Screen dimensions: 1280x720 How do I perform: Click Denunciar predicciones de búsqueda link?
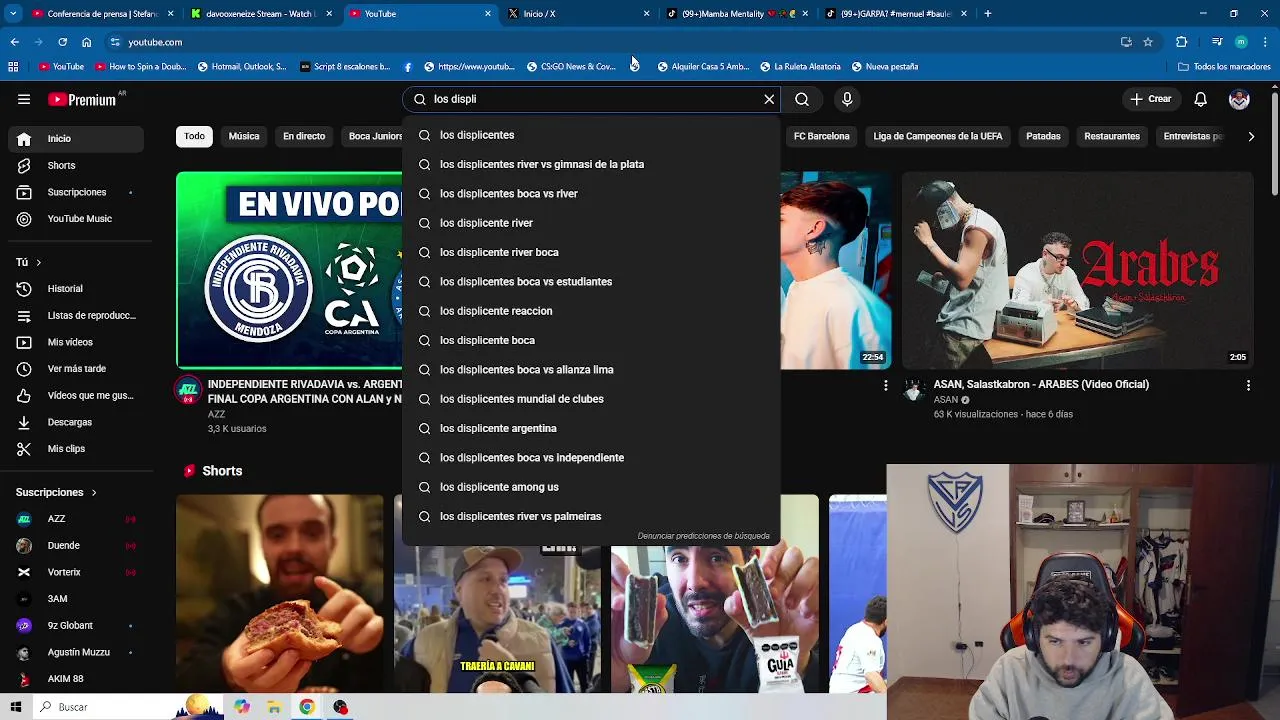(x=704, y=536)
